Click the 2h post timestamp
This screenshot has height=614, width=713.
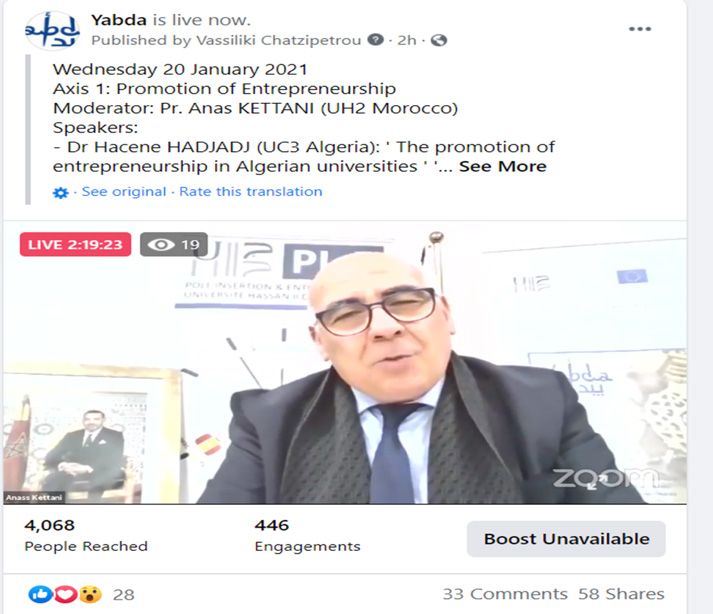[x=407, y=40]
